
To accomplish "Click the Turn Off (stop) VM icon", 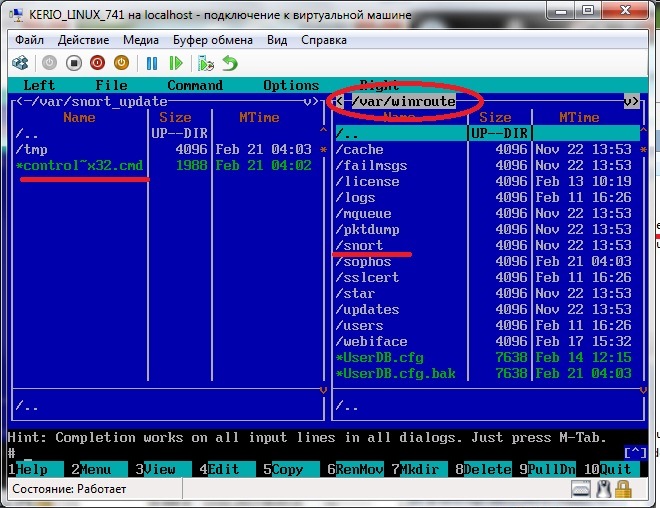I will click(x=73, y=63).
